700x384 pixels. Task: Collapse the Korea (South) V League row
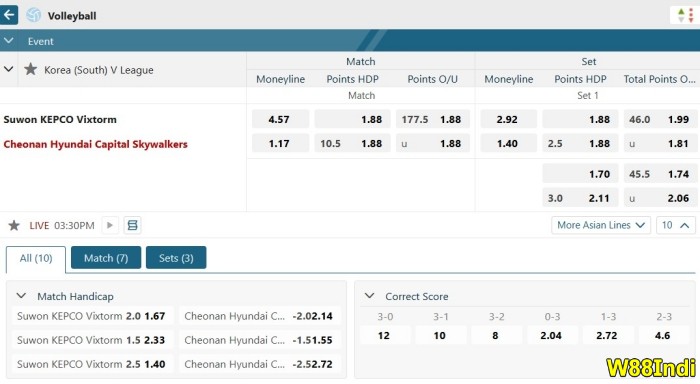click(x=8, y=69)
